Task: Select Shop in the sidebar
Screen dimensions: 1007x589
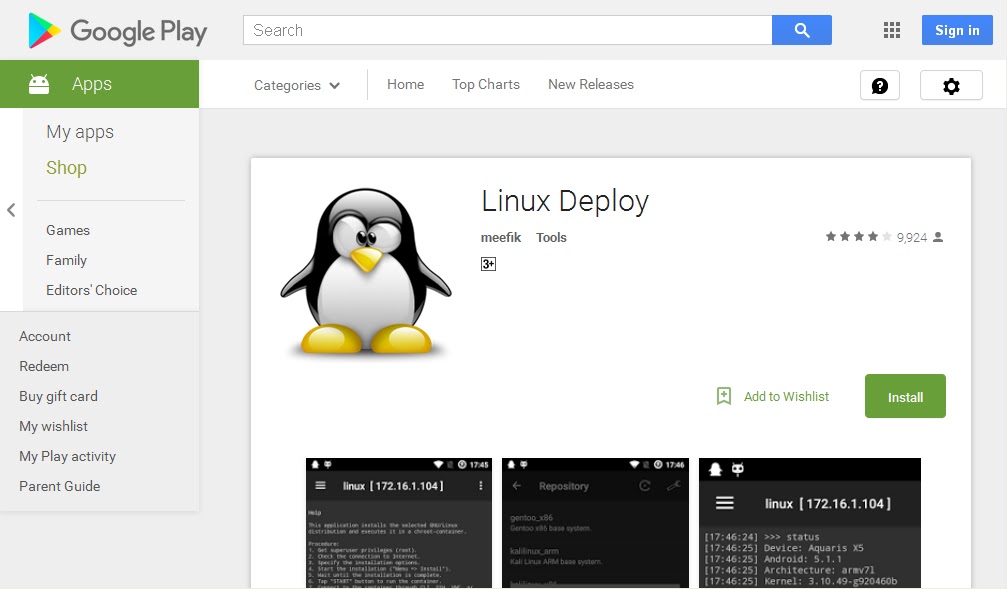Action: [x=66, y=168]
